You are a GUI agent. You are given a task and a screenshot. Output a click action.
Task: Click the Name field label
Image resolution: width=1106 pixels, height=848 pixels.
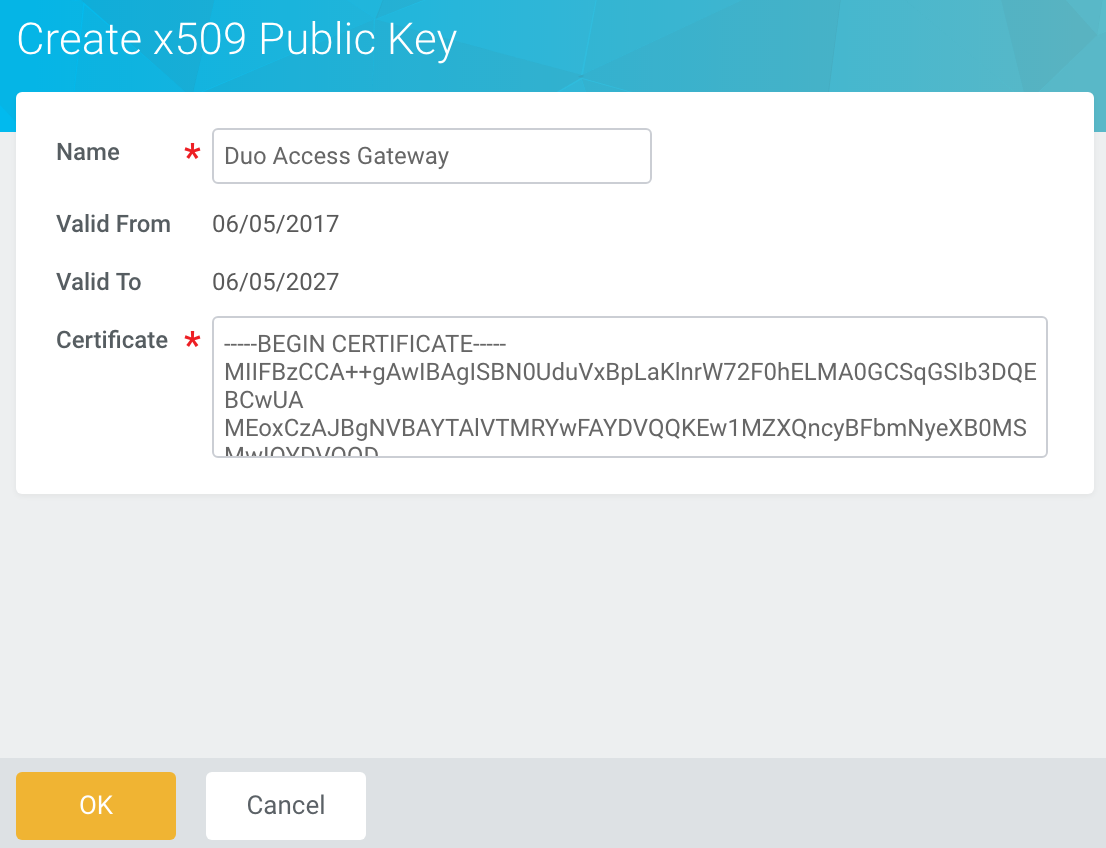88,152
